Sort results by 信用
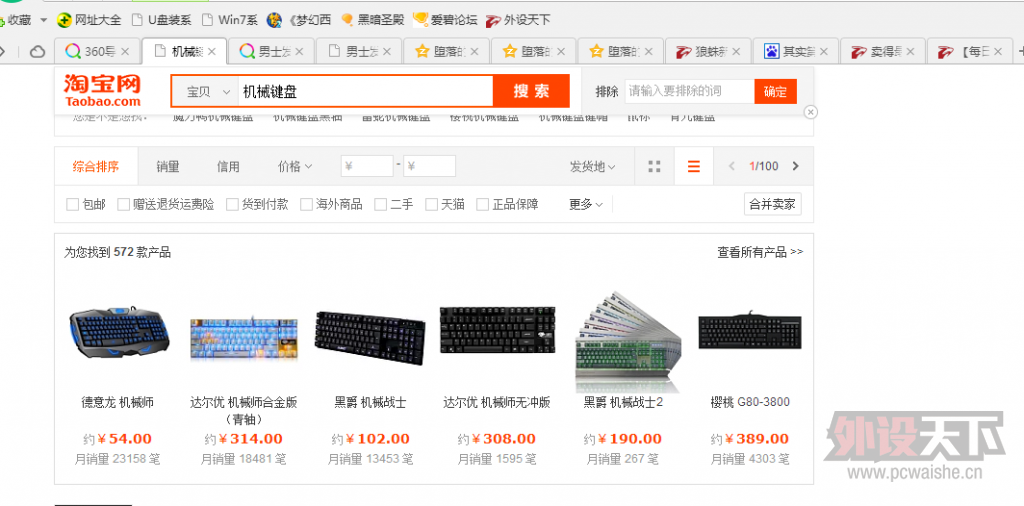 (x=228, y=166)
